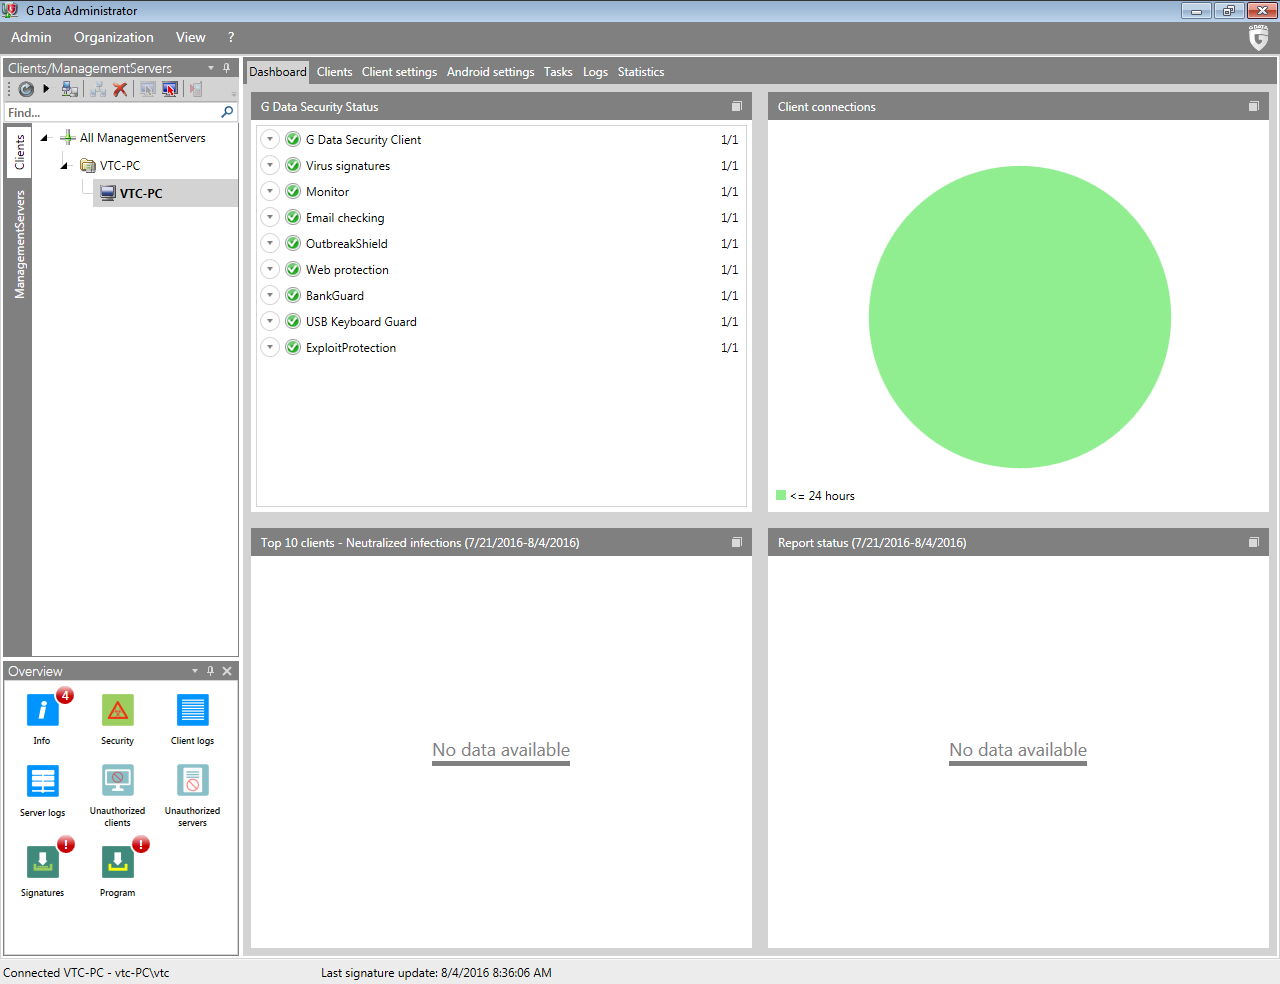
Task: Click the refresh icon in the Clients toolbar
Action: coord(26,89)
